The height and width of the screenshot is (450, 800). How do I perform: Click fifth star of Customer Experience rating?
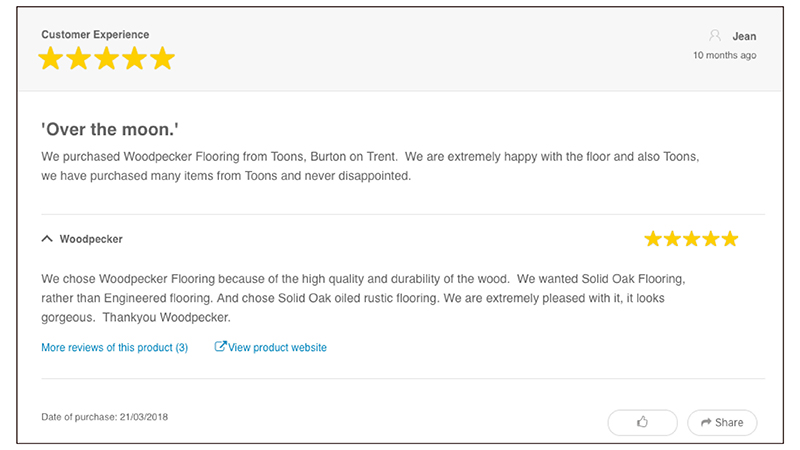pyautogui.click(x=162, y=59)
